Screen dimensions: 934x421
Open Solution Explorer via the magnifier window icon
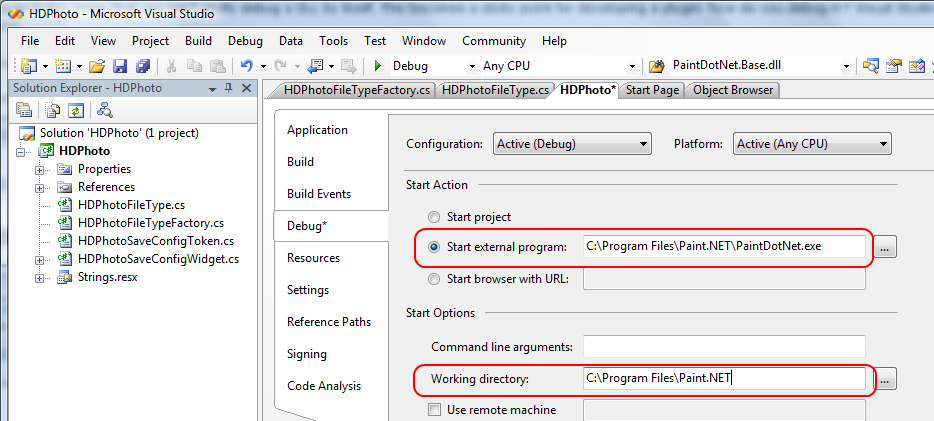[871, 66]
